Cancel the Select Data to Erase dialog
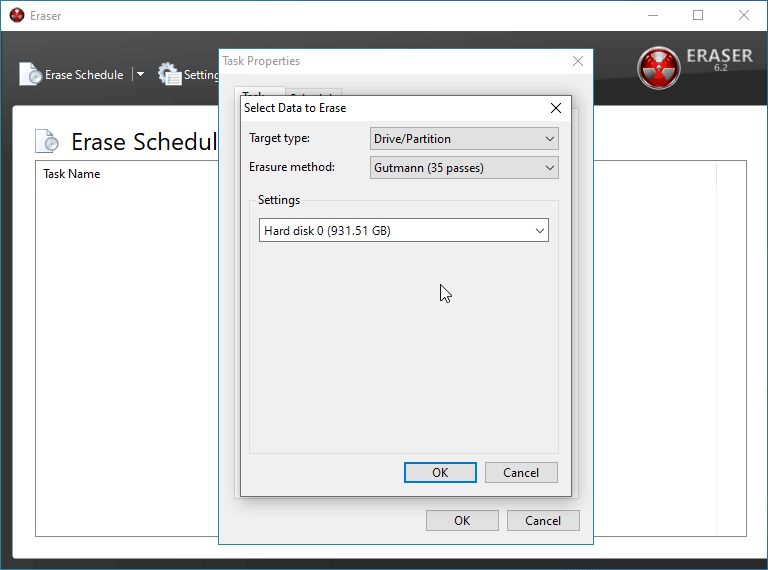Image resolution: width=768 pixels, height=570 pixels. (521, 473)
